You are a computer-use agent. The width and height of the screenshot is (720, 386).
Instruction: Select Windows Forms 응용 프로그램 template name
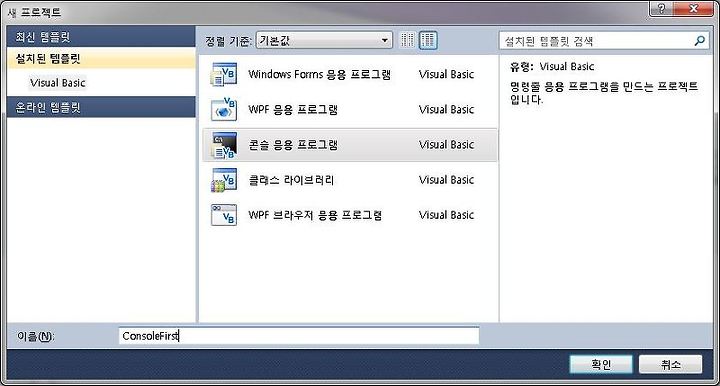319,74
